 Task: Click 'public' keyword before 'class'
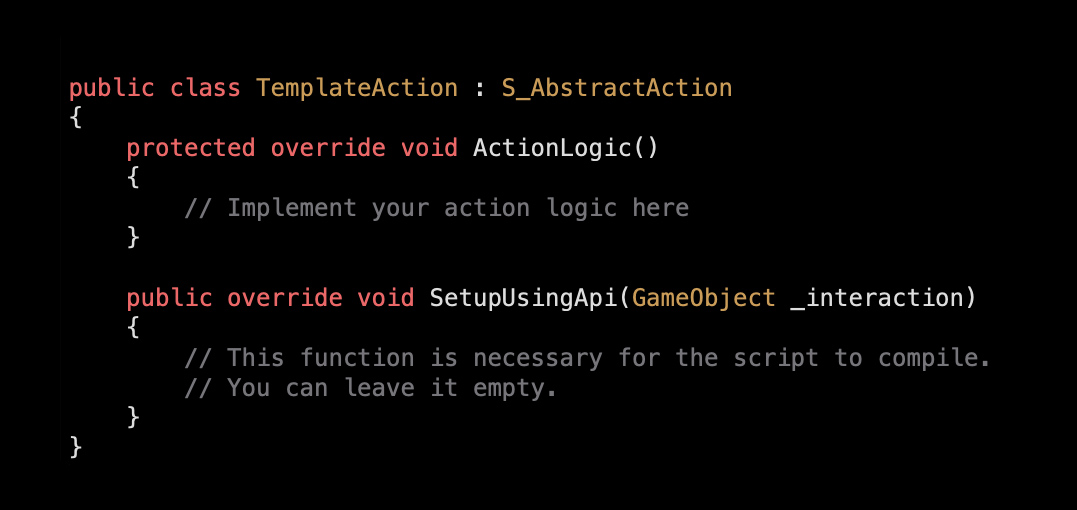pyautogui.click(x=112, y=88)
